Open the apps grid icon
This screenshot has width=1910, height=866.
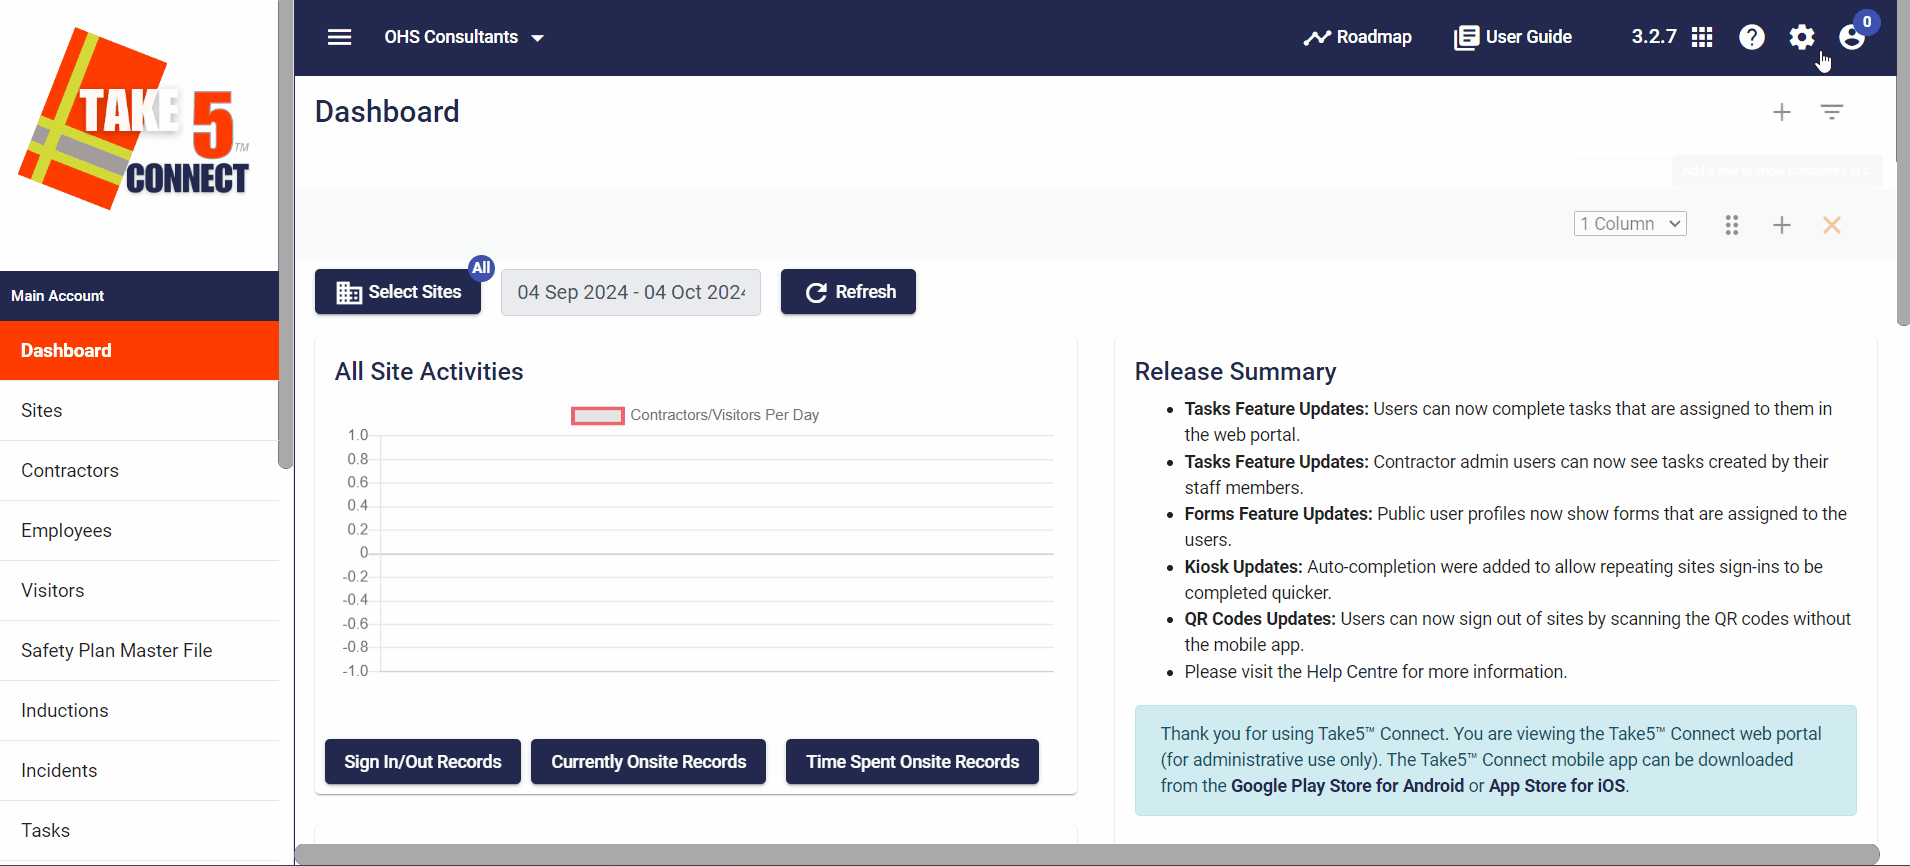(x=1702, y=37)
